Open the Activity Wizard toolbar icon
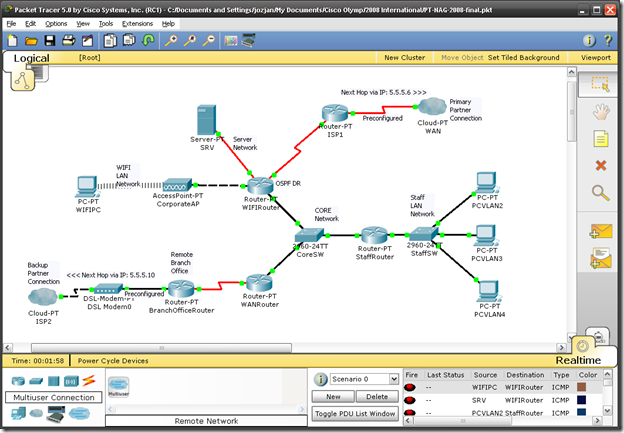This screenshot has width=624, height=433. [87, 40]
